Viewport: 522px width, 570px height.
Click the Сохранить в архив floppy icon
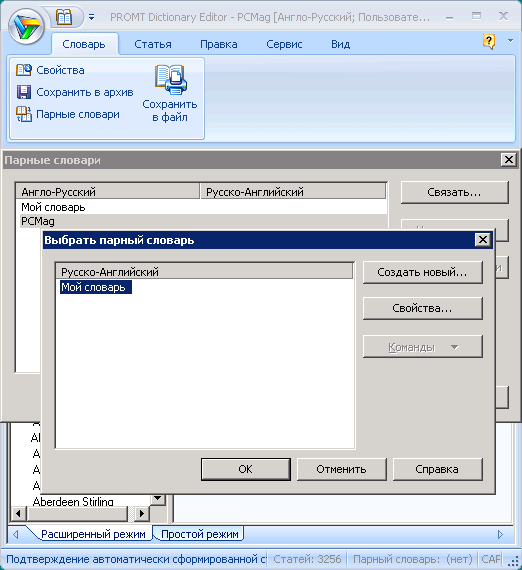tap(24, 92)
